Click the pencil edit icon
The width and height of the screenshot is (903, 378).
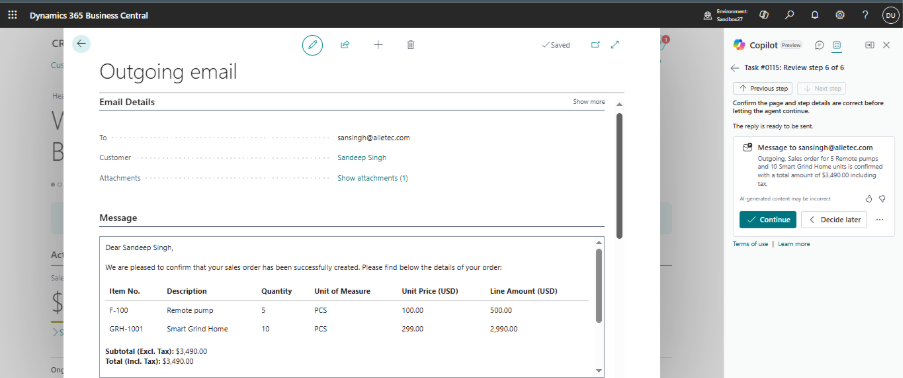(313, 45)
